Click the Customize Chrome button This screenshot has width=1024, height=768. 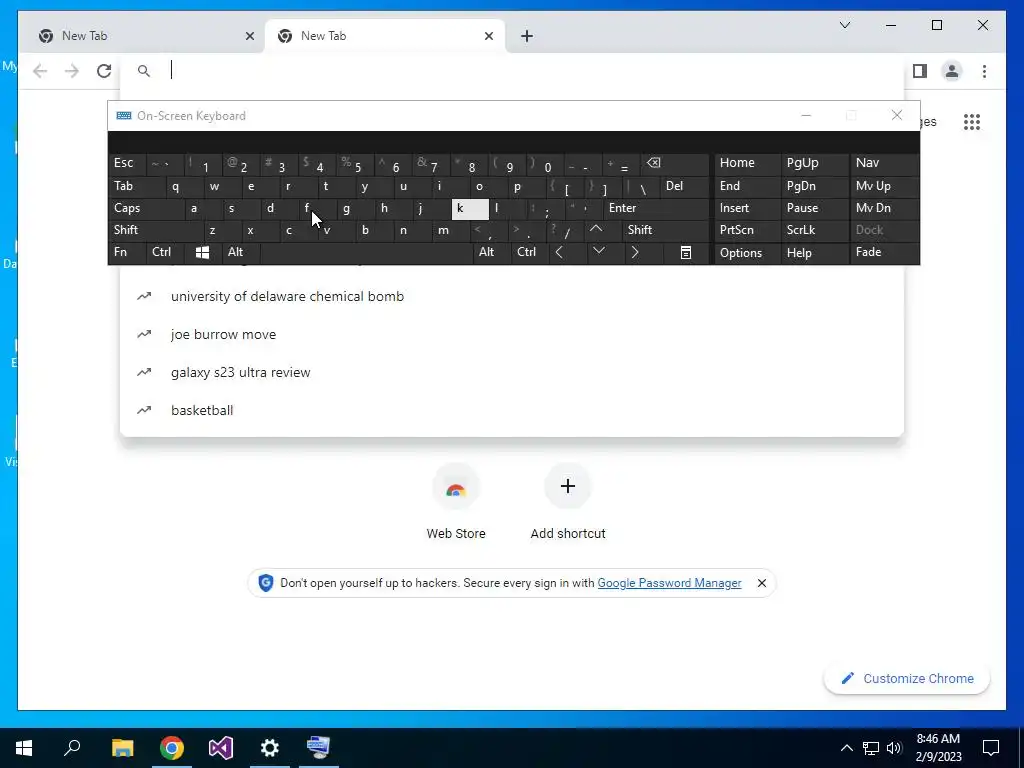click(907, 679)
